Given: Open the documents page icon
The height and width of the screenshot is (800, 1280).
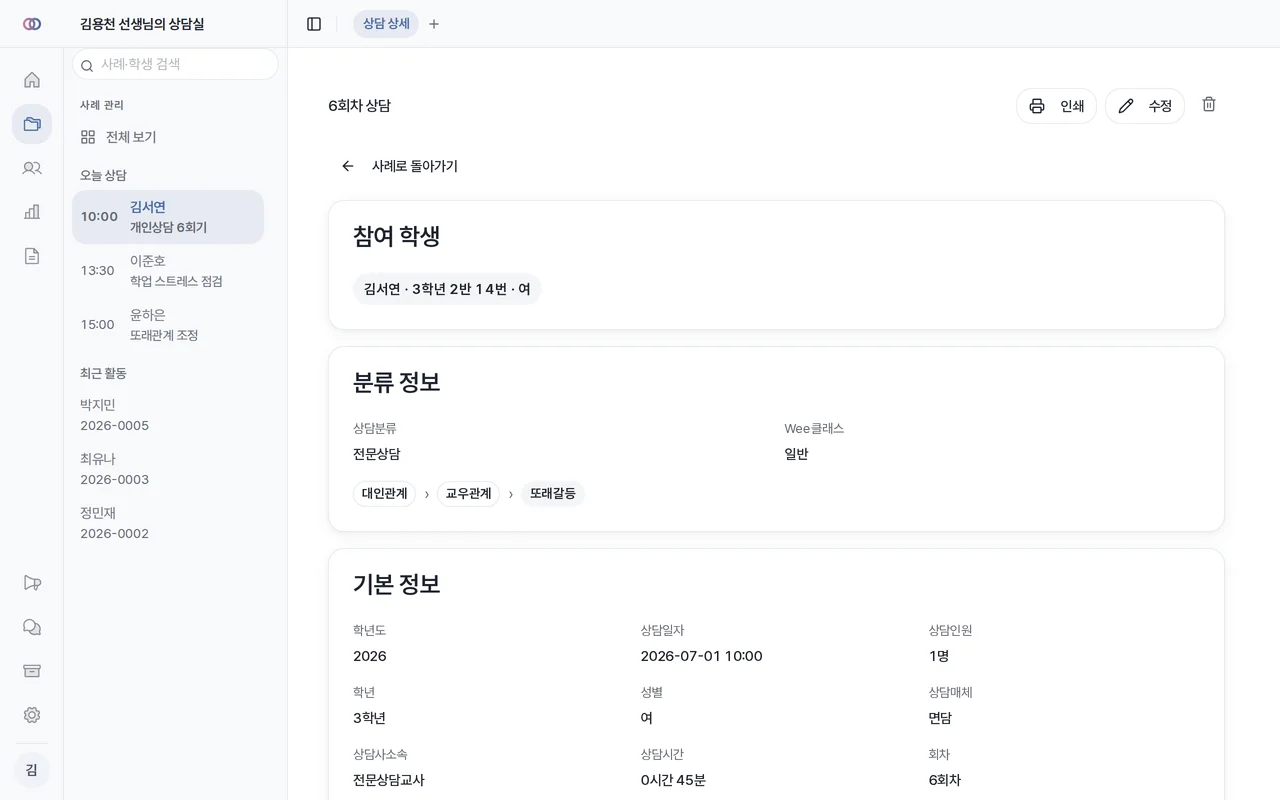Looking at the screenshot, I should pyautogui.click(x=32, y=256).
